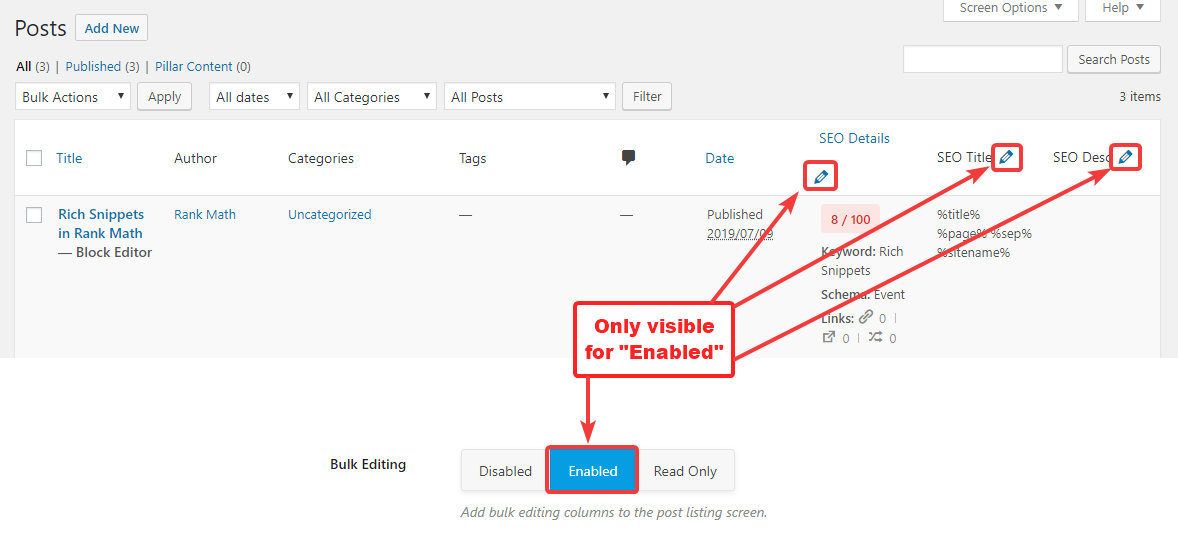Screen dimensions: 1178x555
Task: Expand the All dates dropdown
Action: (x=254, y=97)
